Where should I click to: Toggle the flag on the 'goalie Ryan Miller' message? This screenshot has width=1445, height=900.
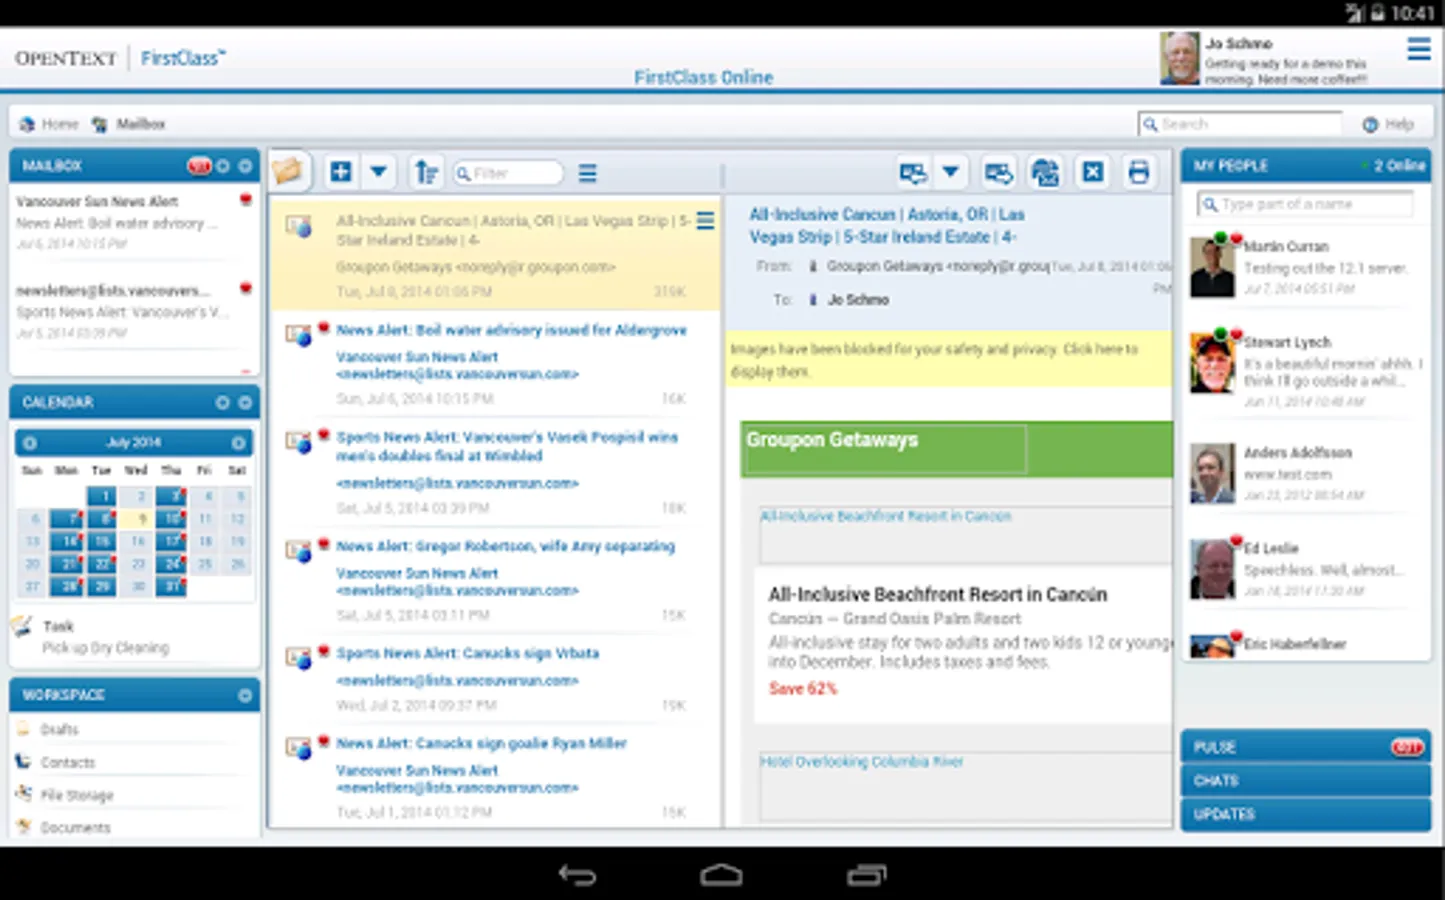324,741
